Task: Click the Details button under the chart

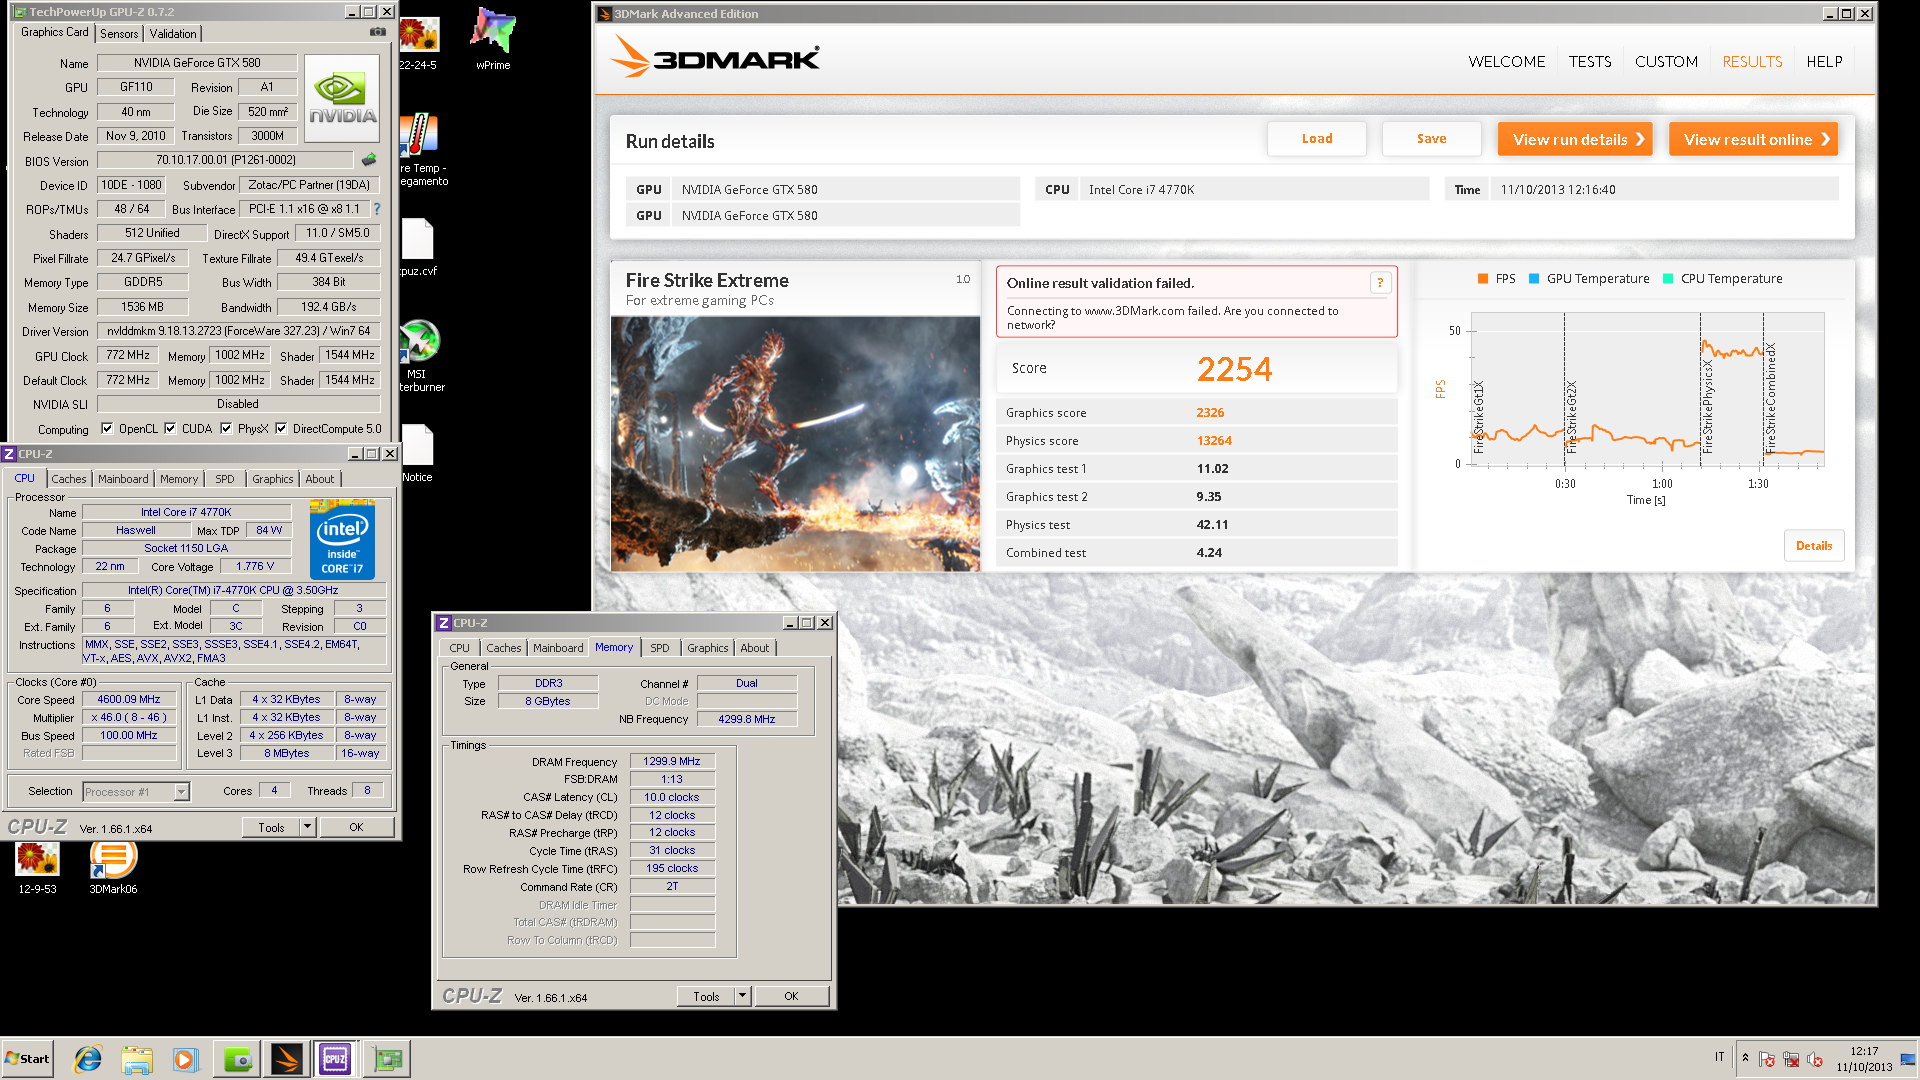Action: pyautogui.click(x=1814, y=546)
